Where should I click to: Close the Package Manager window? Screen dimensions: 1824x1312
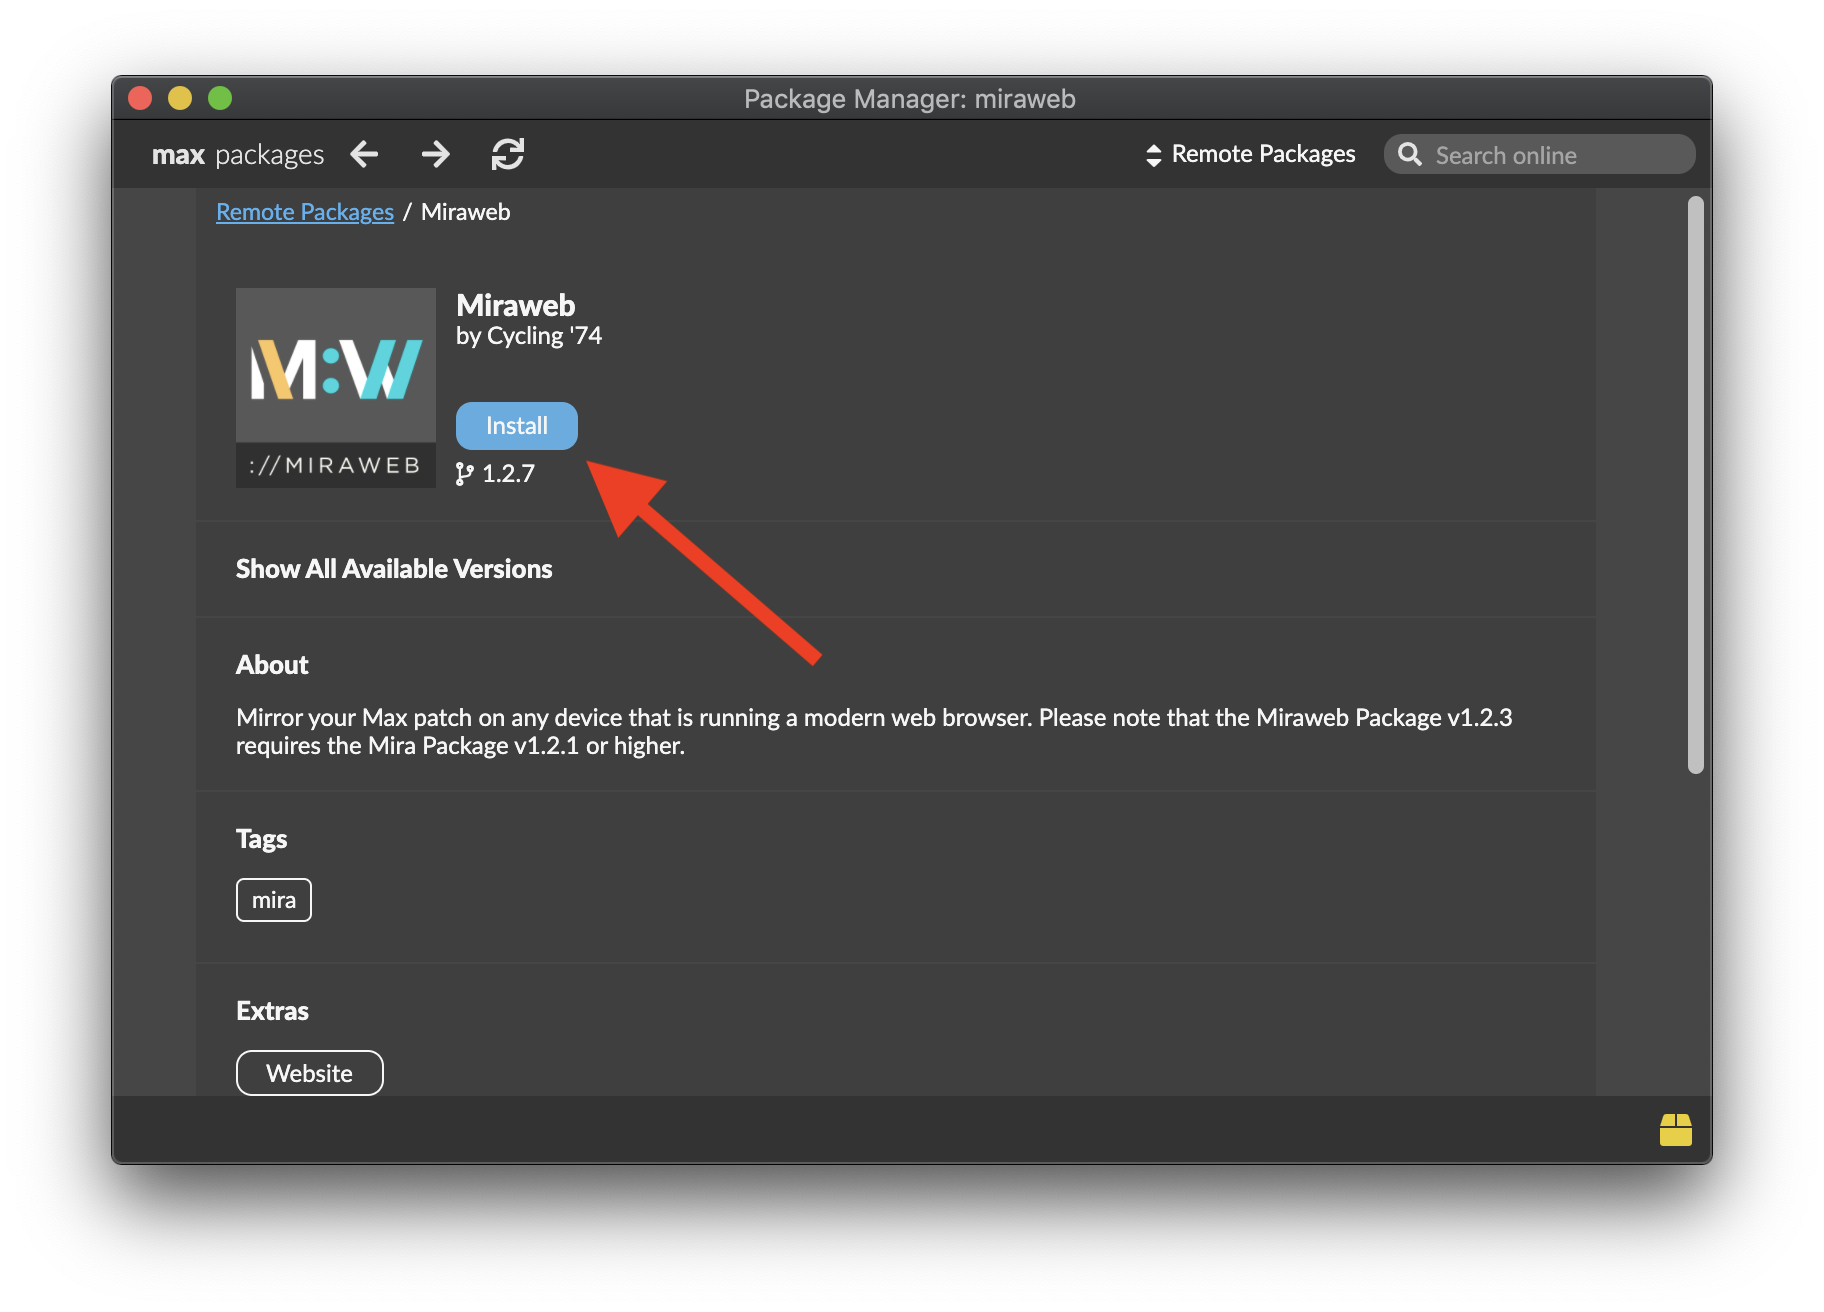click(x=140, y=98)
